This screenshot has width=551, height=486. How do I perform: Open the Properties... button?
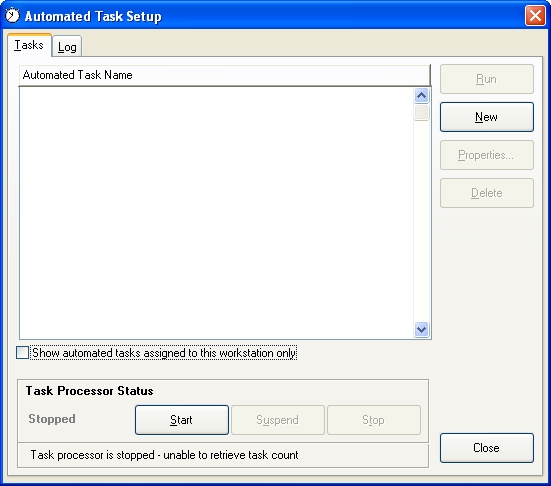pyautogui.click(x=487, y=155)
